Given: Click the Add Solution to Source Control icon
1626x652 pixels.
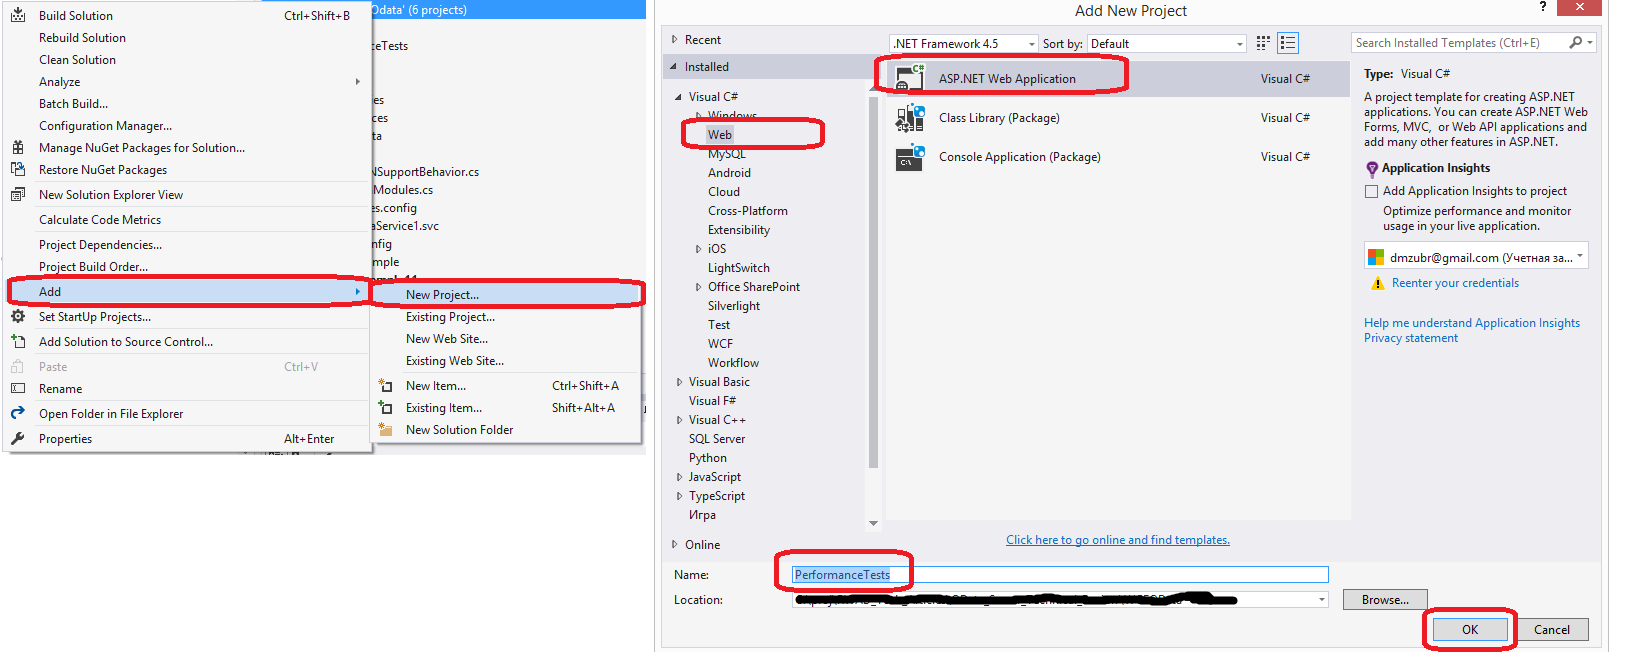Looking at the screenshot, I should (x=18, y=341).
